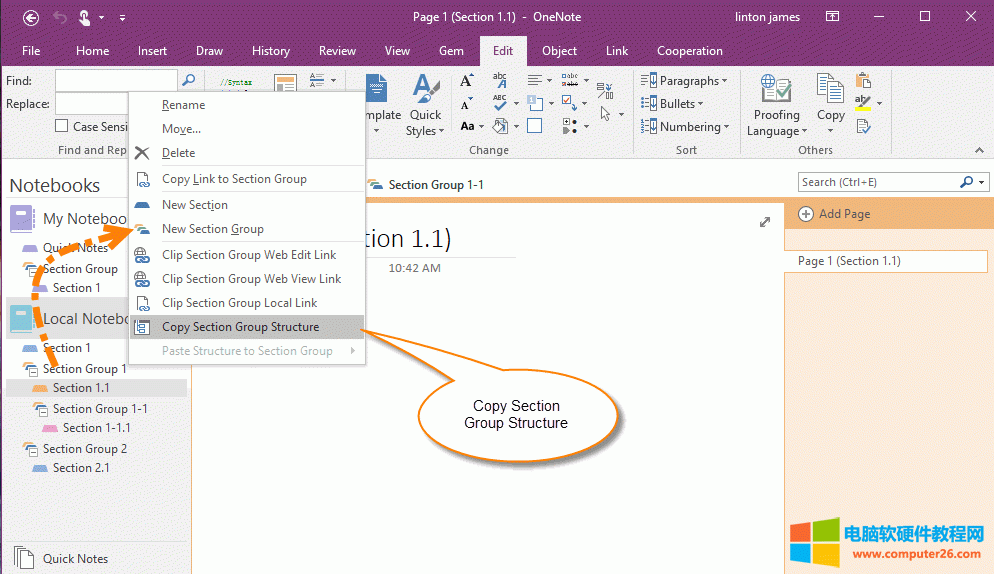Click the Quick Notes icon at bottom
The width and height of the screenshot is (994, 574).
pos(25,558)
